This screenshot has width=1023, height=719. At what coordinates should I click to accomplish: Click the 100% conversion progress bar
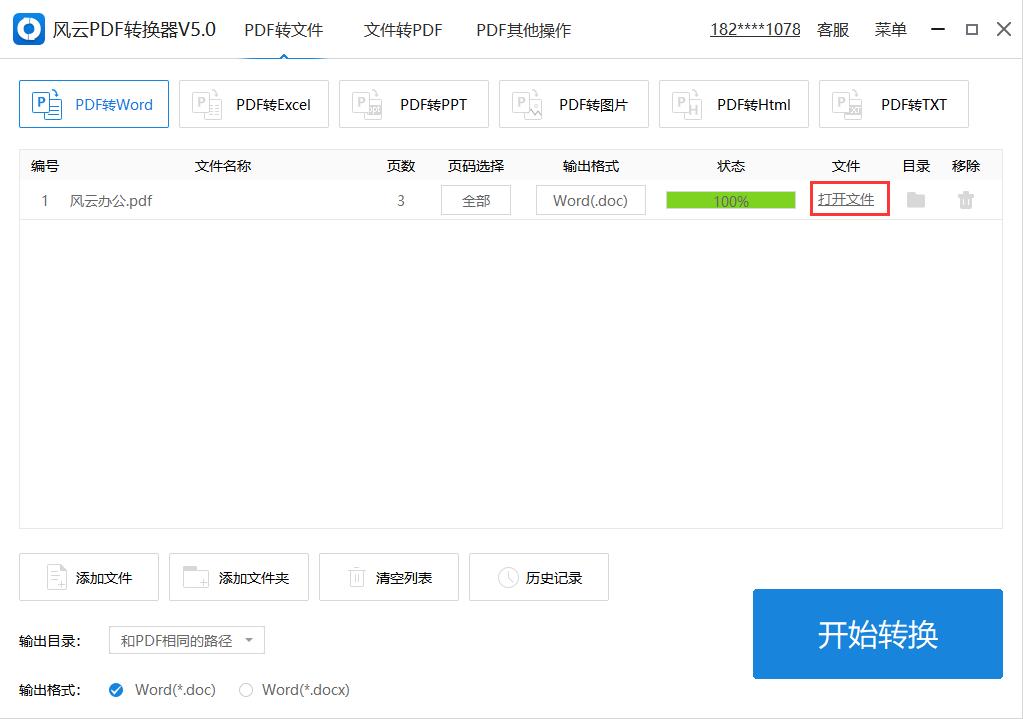[731, 200]
